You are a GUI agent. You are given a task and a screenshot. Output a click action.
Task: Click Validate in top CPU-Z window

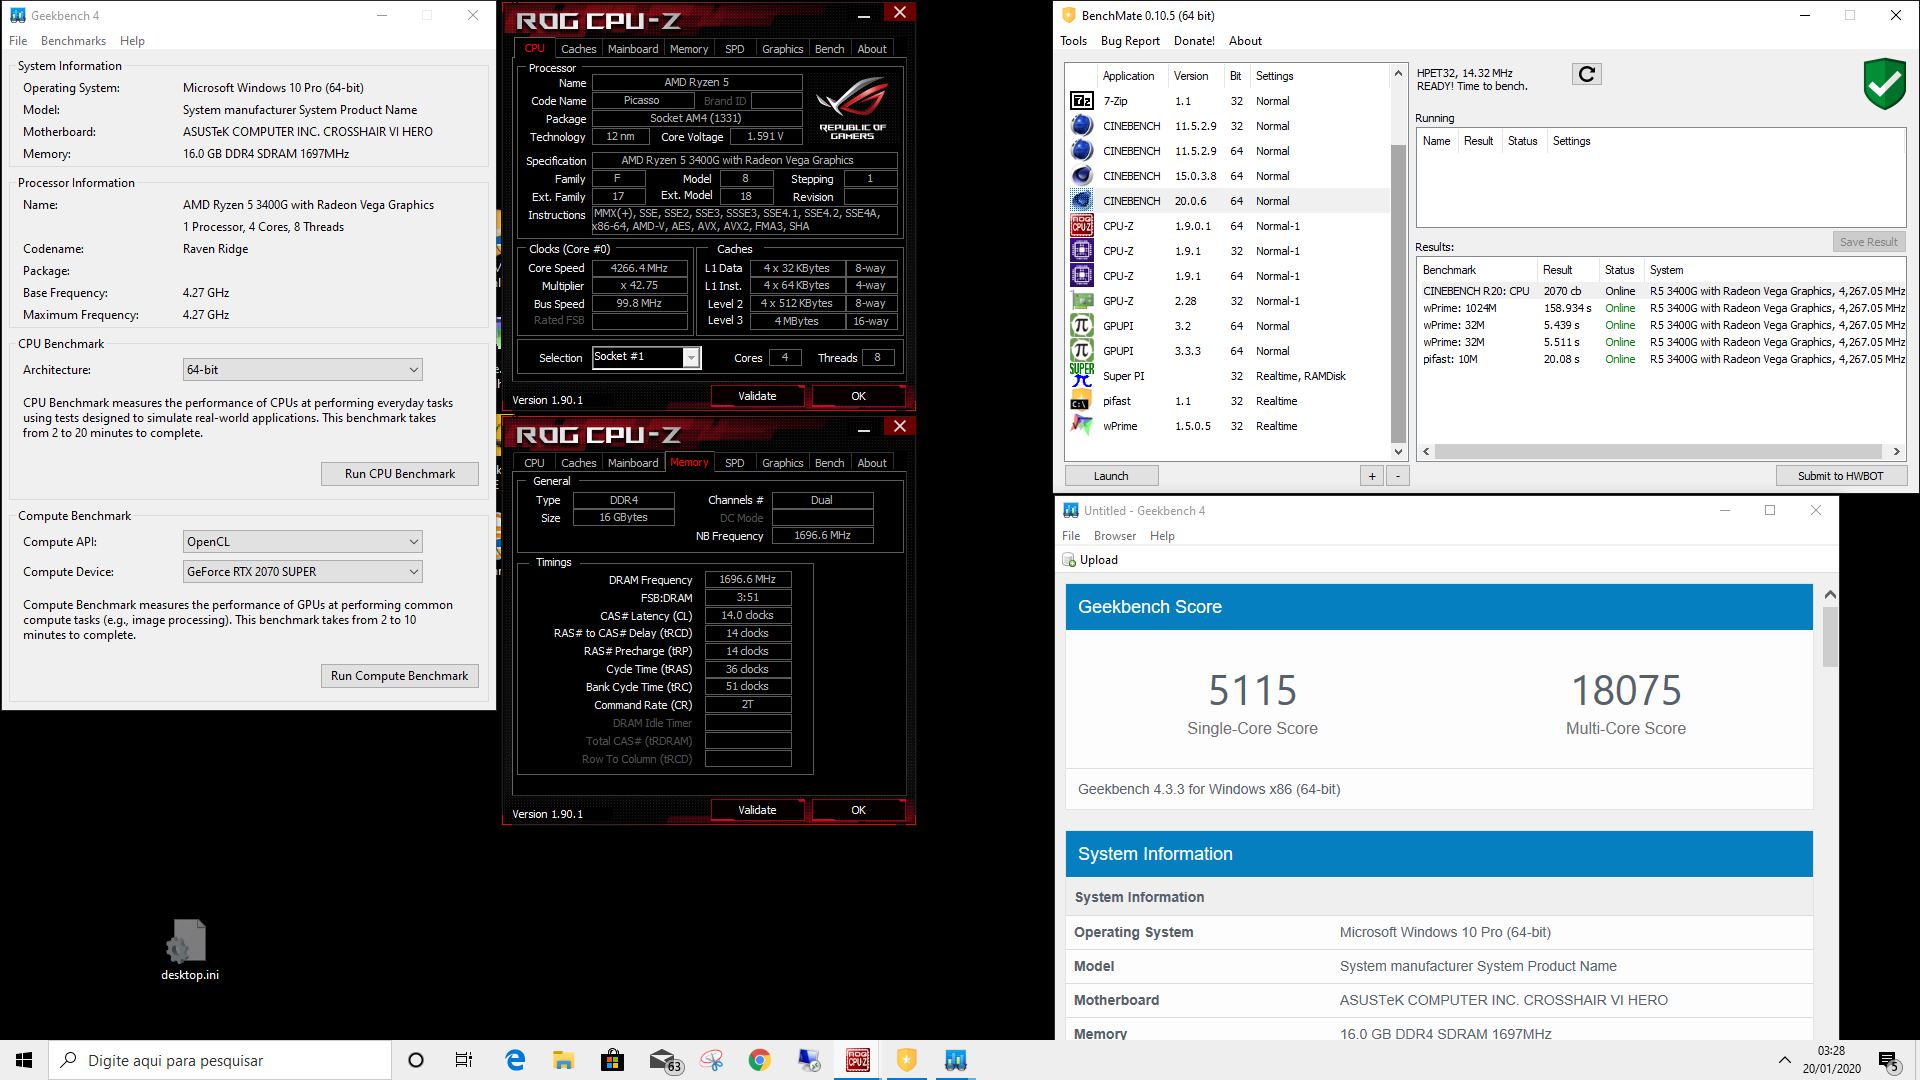[x=757, y=396]
